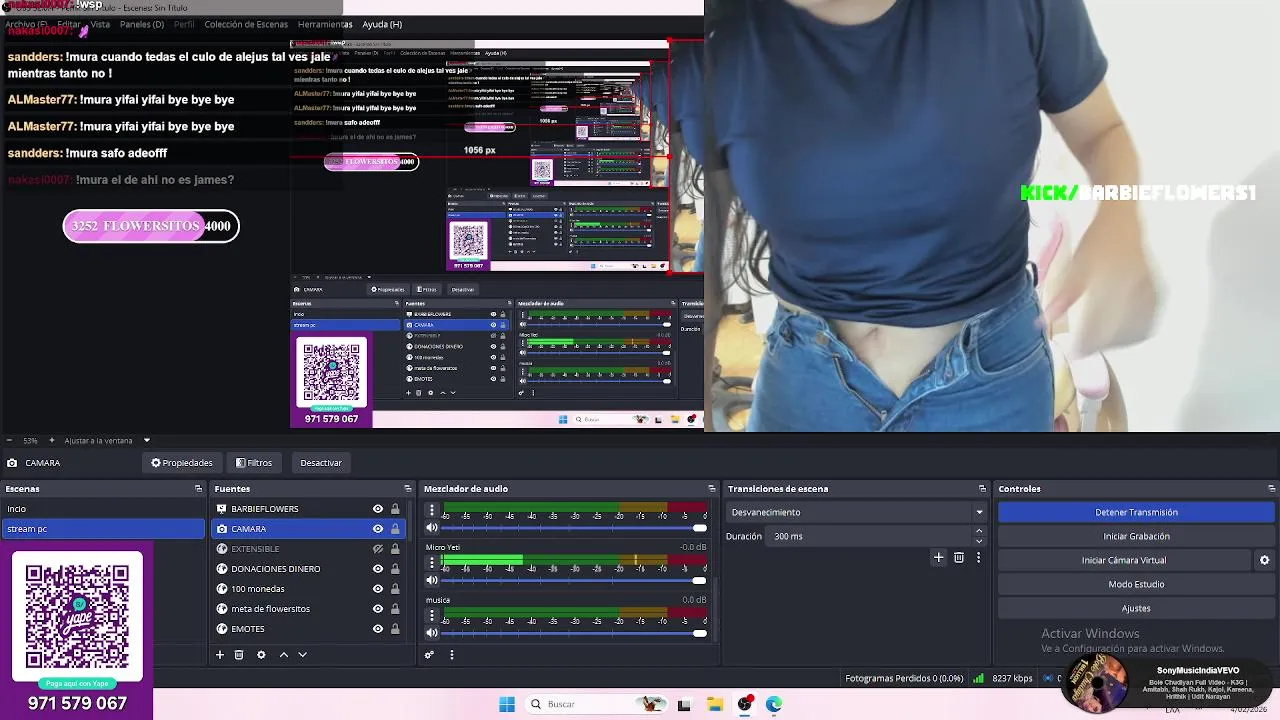Open the Colección de Escenas menu
The height and width of the screenshot is (720, 1280).
tap(246, 24)
